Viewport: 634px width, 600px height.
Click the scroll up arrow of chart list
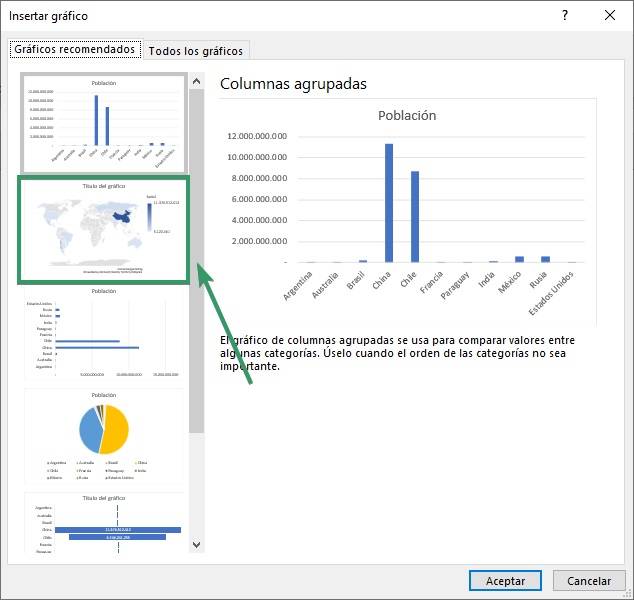click(x=197, y=82)
